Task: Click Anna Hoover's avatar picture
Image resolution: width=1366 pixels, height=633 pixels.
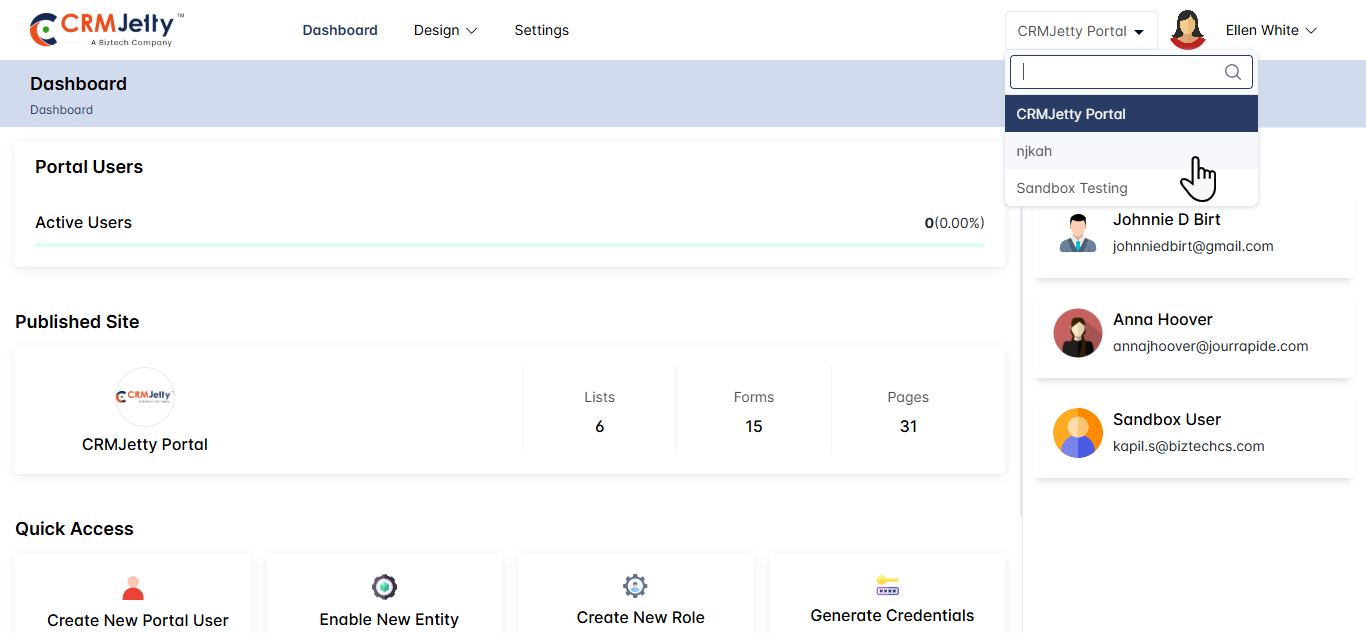Action: pyautogui.click(x=1077, y=333)
